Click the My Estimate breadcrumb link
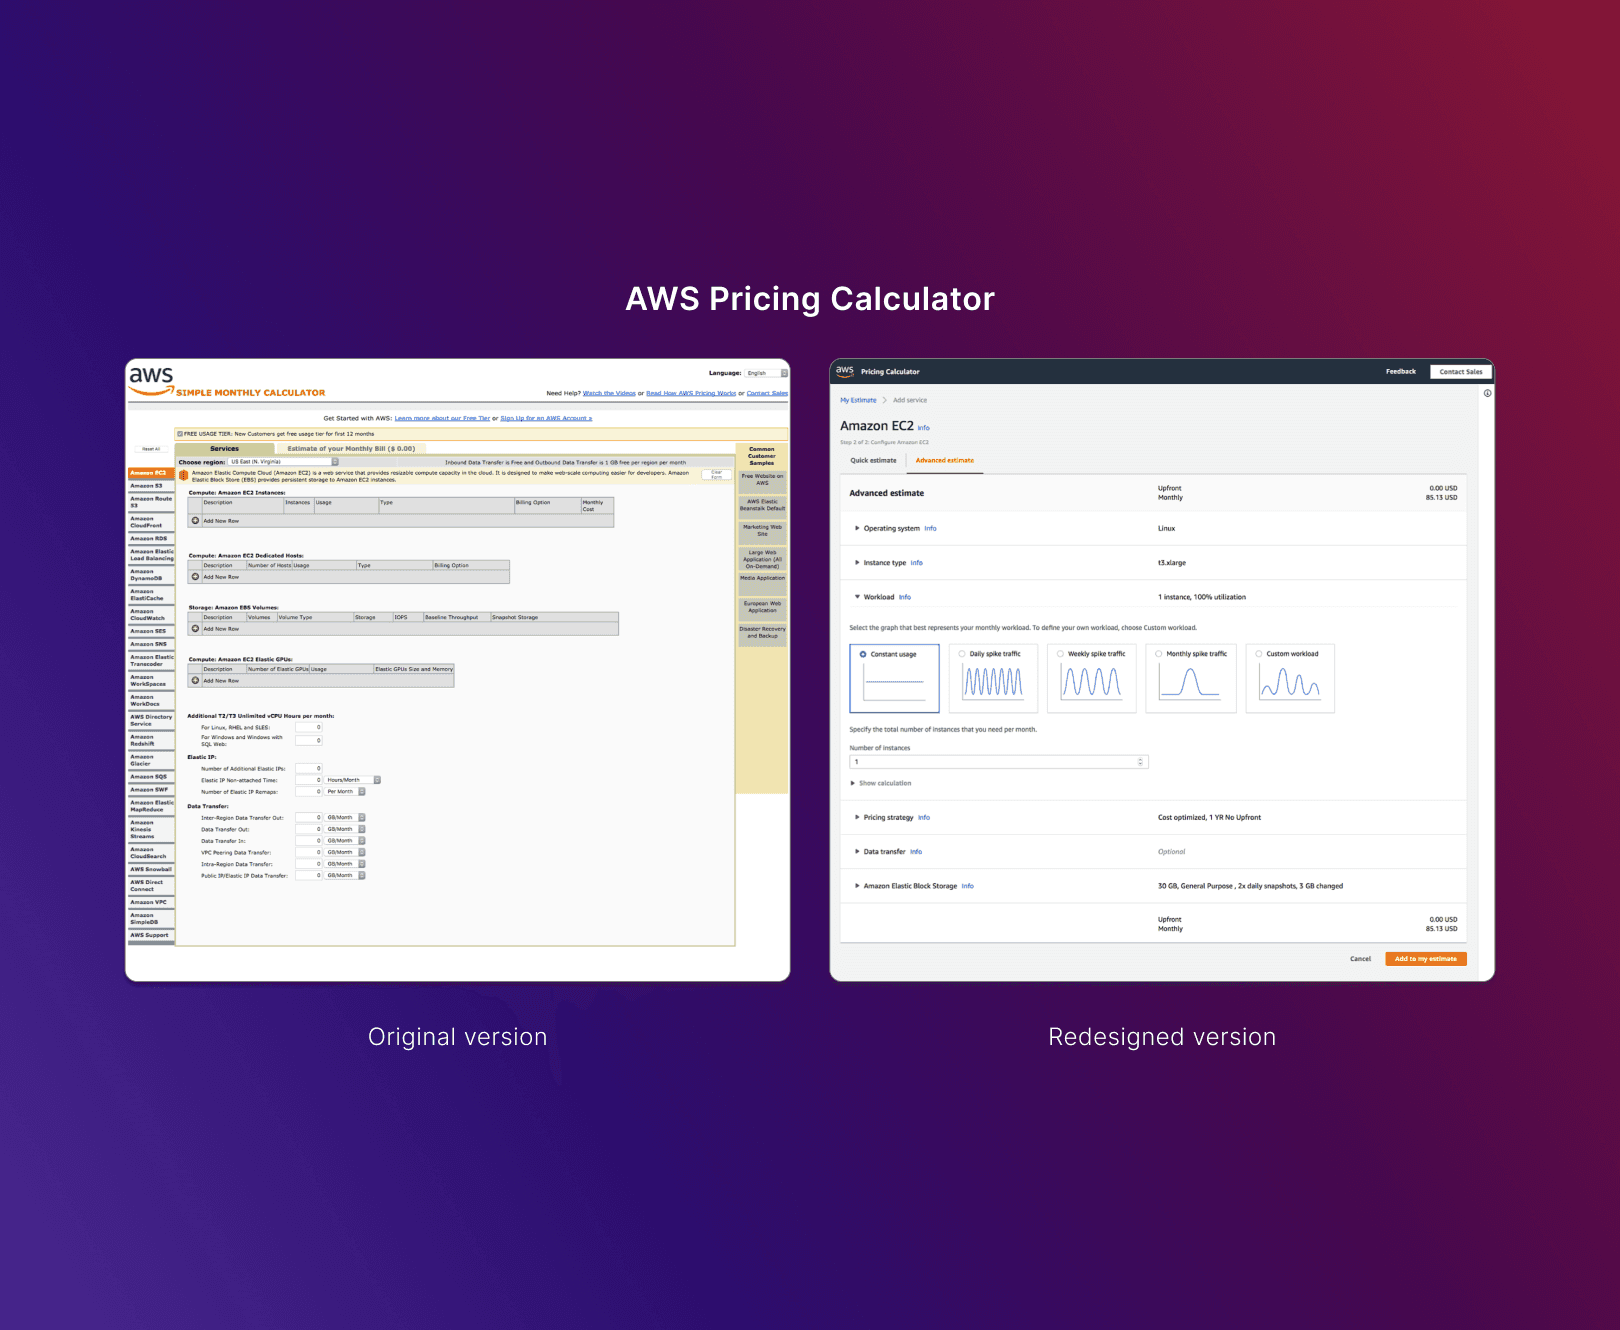Viewport: 1620px width, 1330px height. pos(858,400)
